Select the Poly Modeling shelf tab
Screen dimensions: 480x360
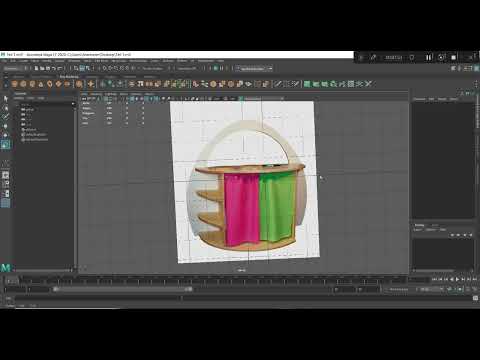[x=69, y=77]
